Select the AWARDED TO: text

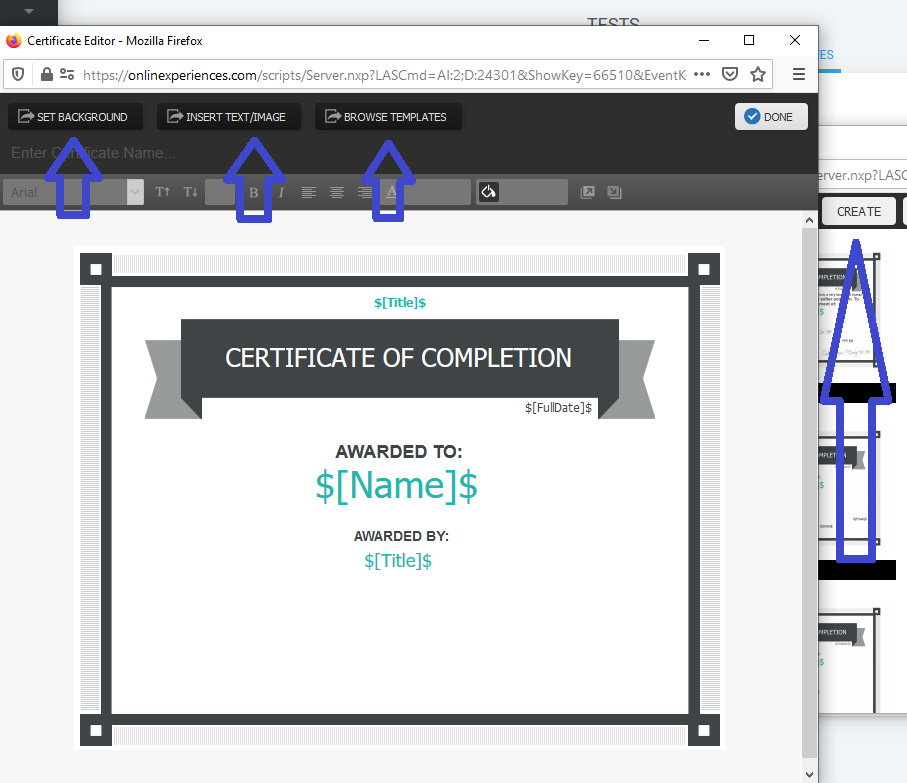click(x=399, y=452)
